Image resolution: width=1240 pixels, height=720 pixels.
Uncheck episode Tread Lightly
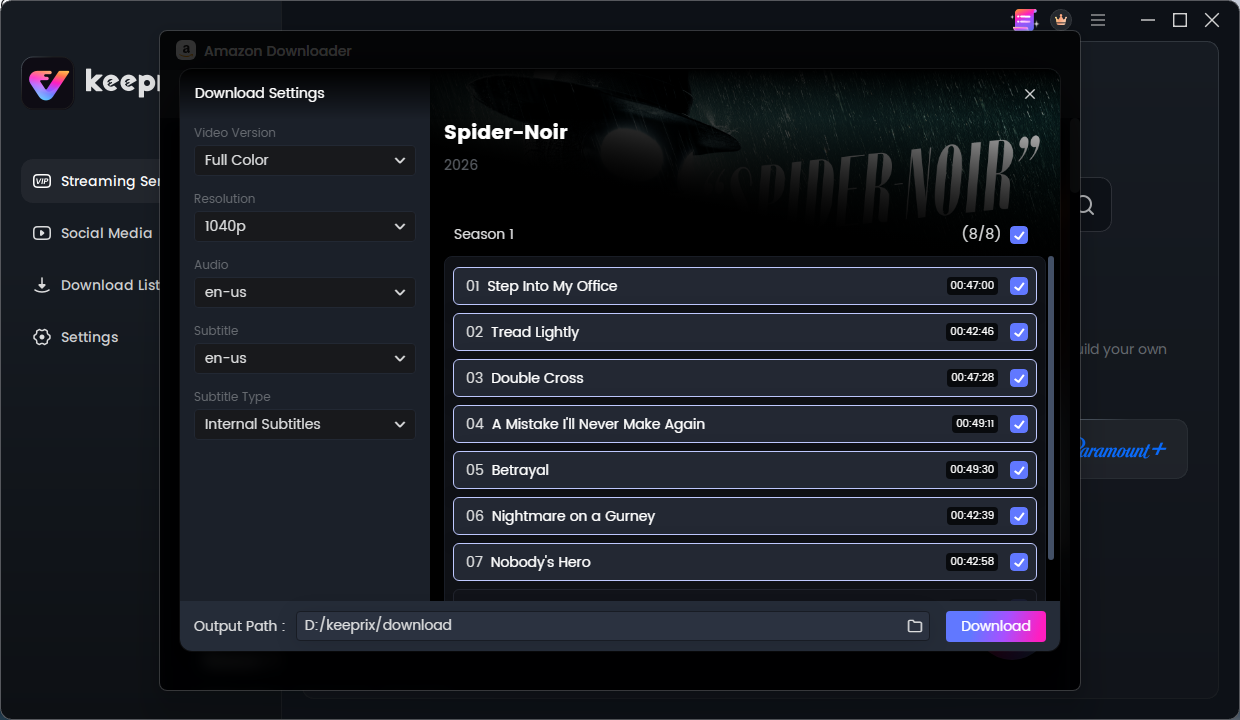pos(1019,332)
